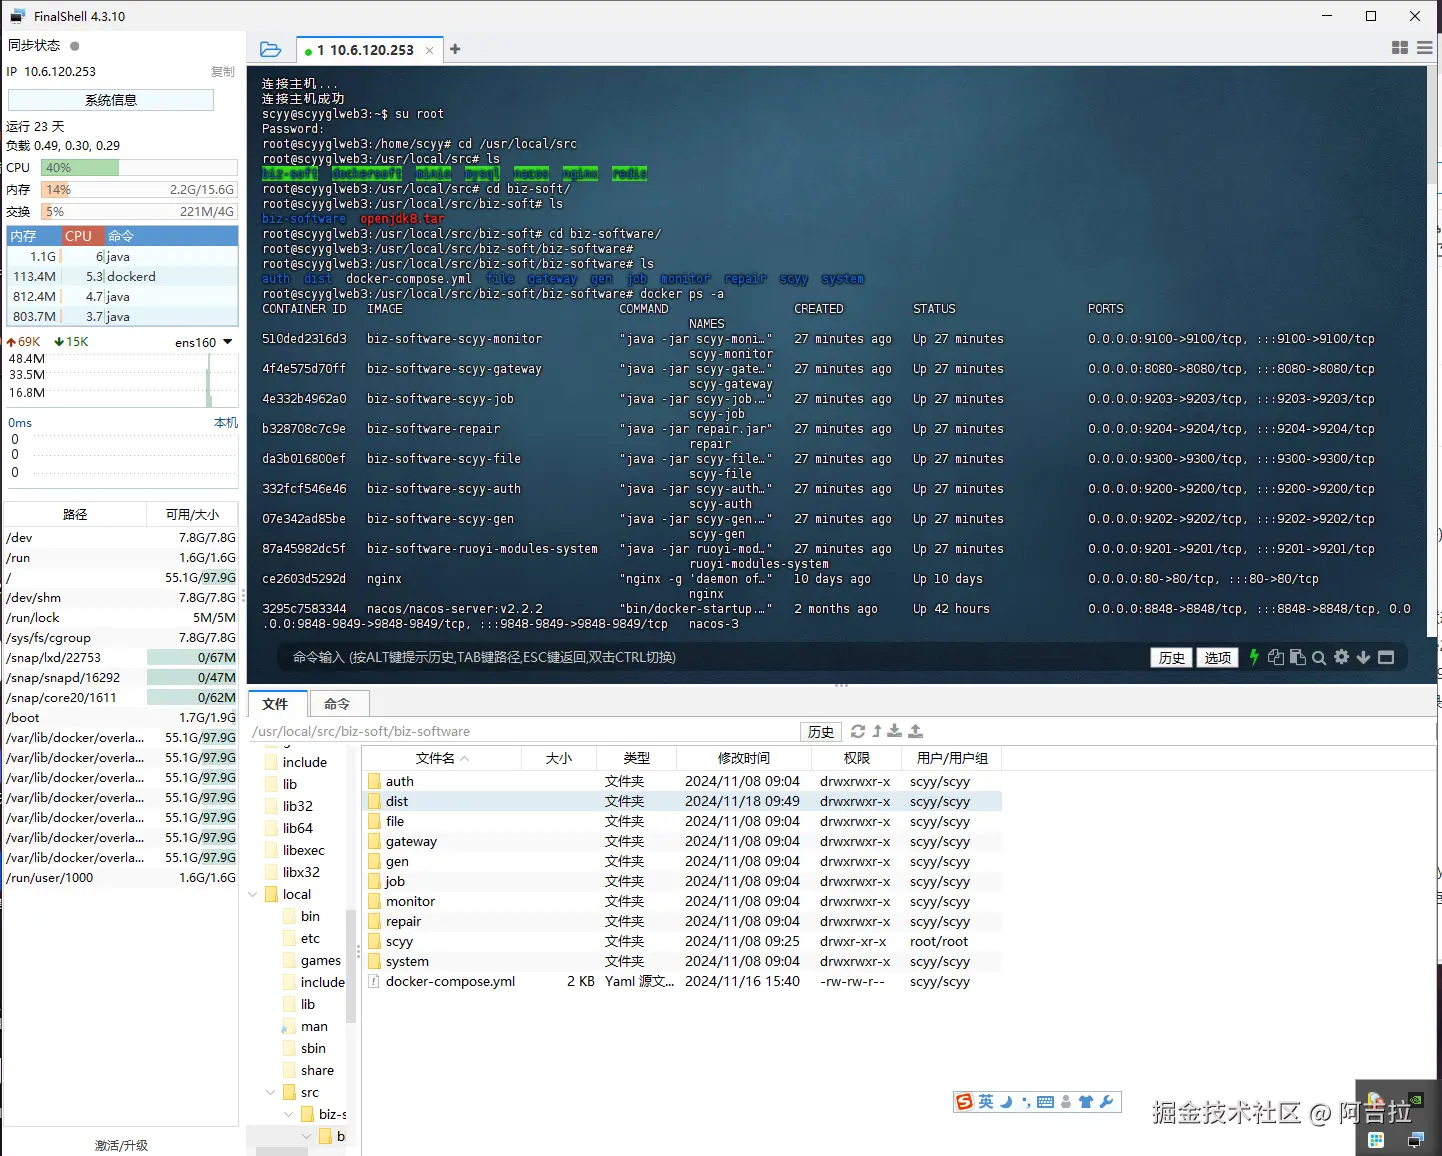Click the CPU usage bar

139,168
